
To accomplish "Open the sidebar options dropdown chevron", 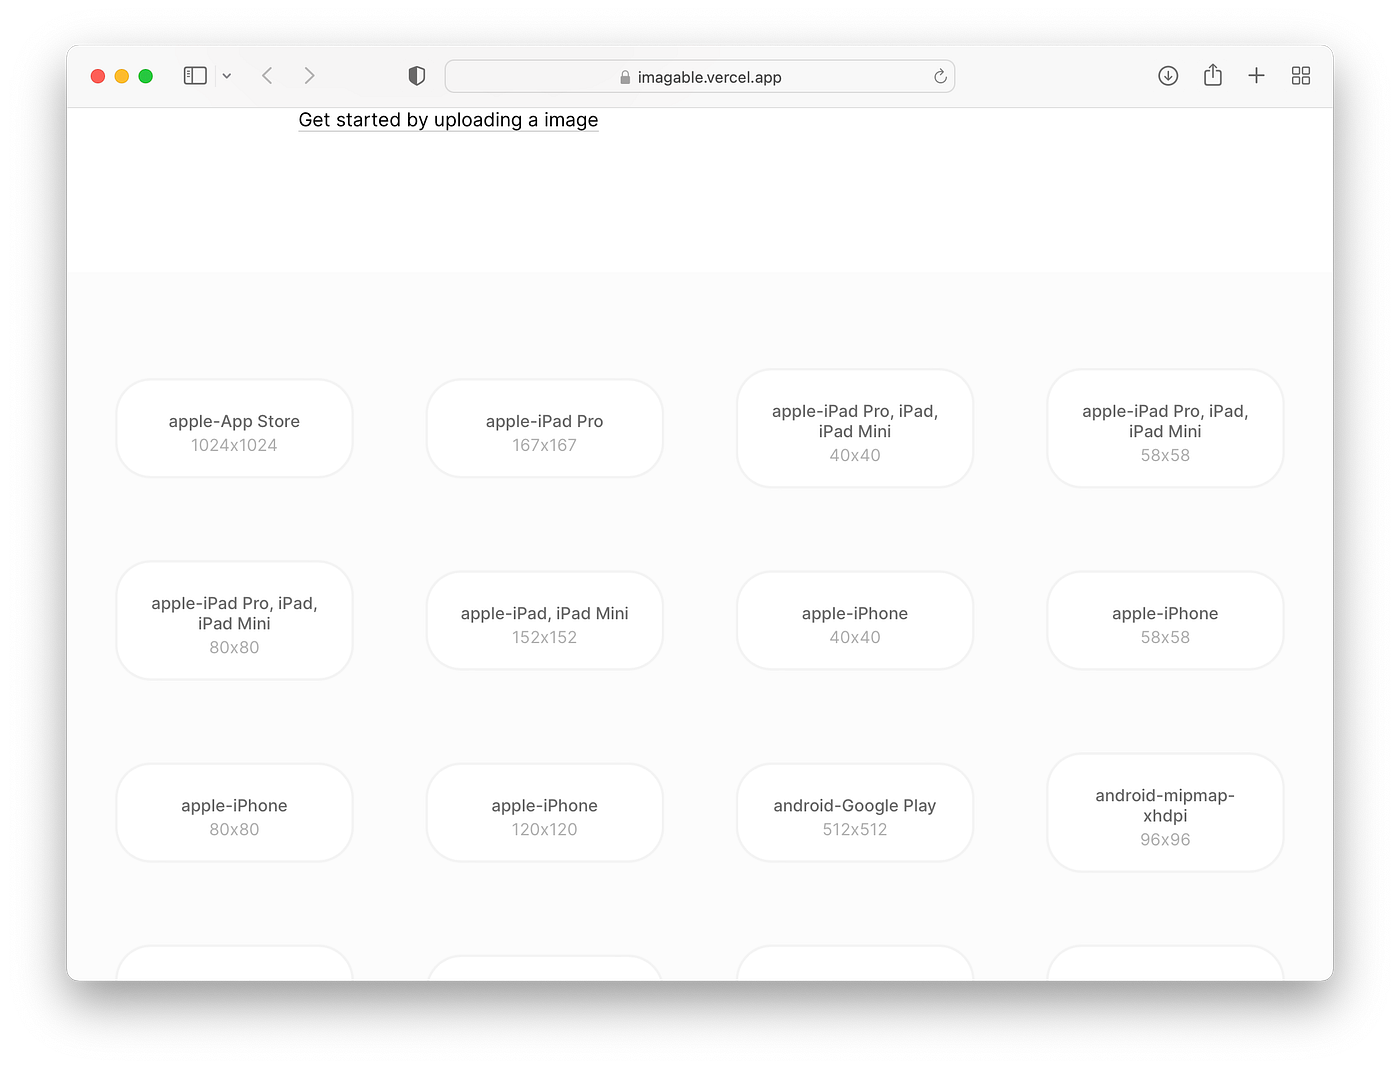I will (x=227, y=76).
